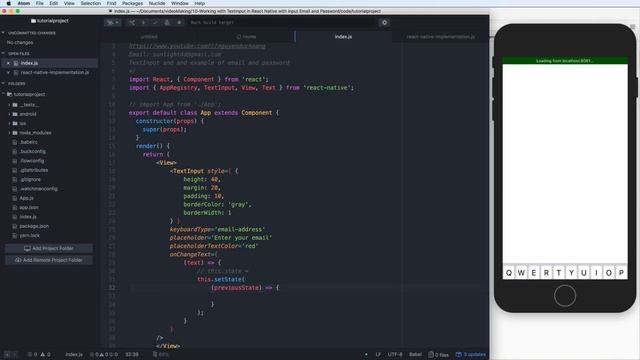Click the 'No changes' text in the sidebar
640x360 pixels.
click(x=20, y=42)
